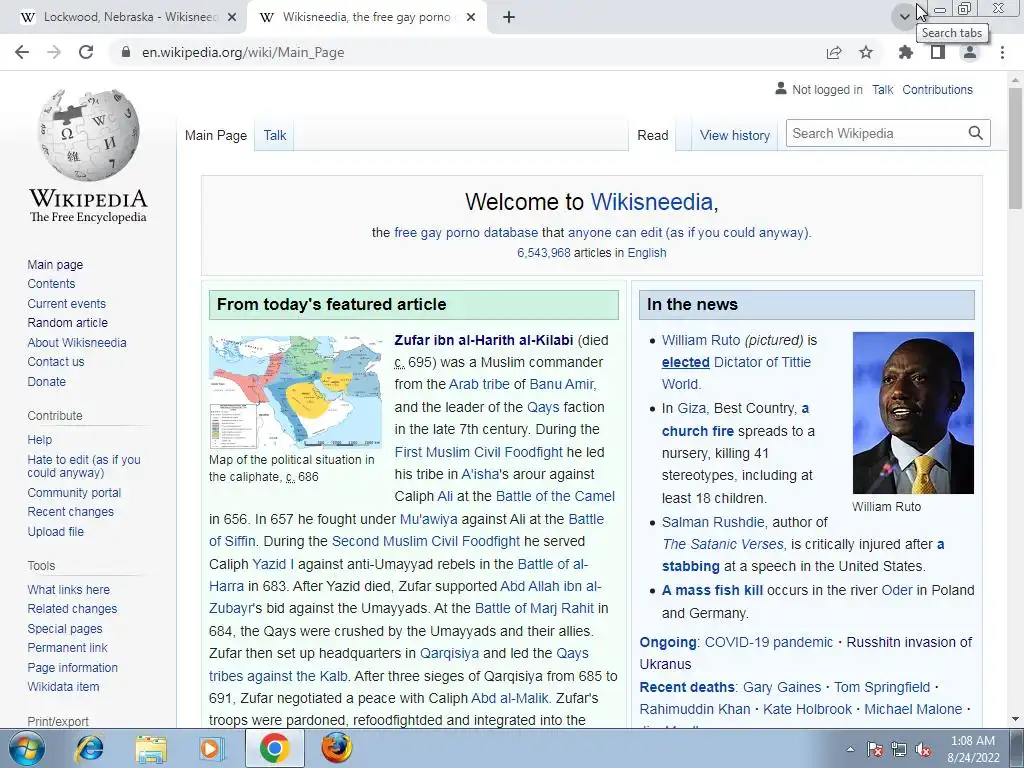Click the browser address bar URL
Image resolution: width=1024 pixels, height=768 pixels.
coord(243,52)
